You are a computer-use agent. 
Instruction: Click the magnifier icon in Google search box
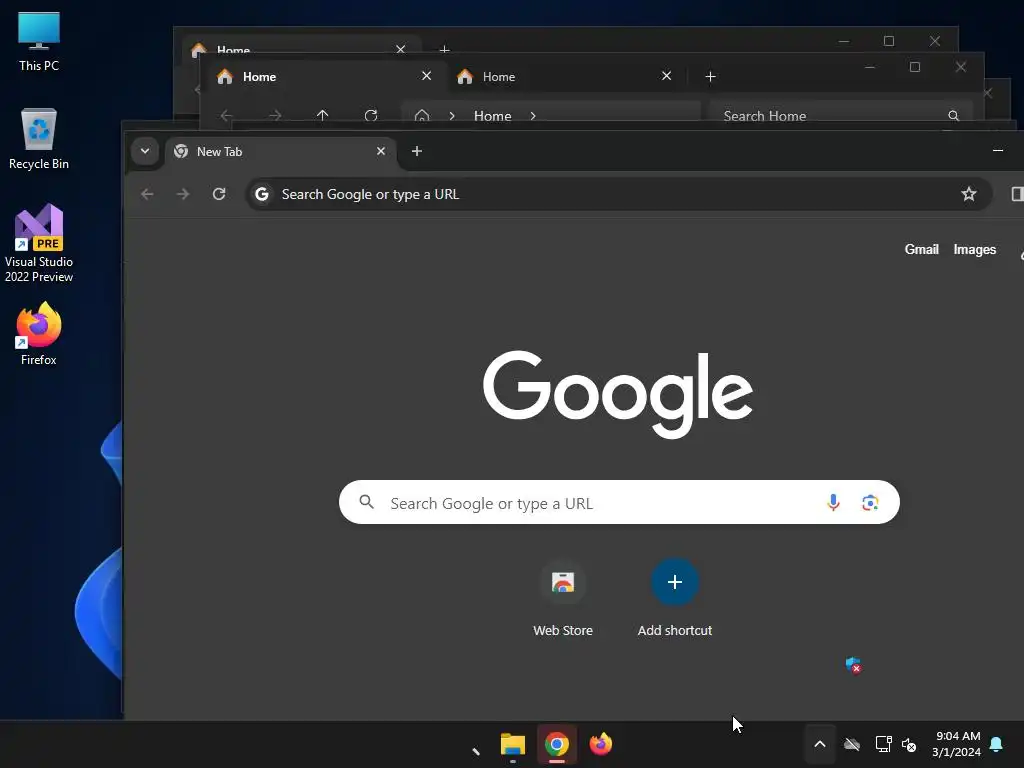(x=366, y=502)
